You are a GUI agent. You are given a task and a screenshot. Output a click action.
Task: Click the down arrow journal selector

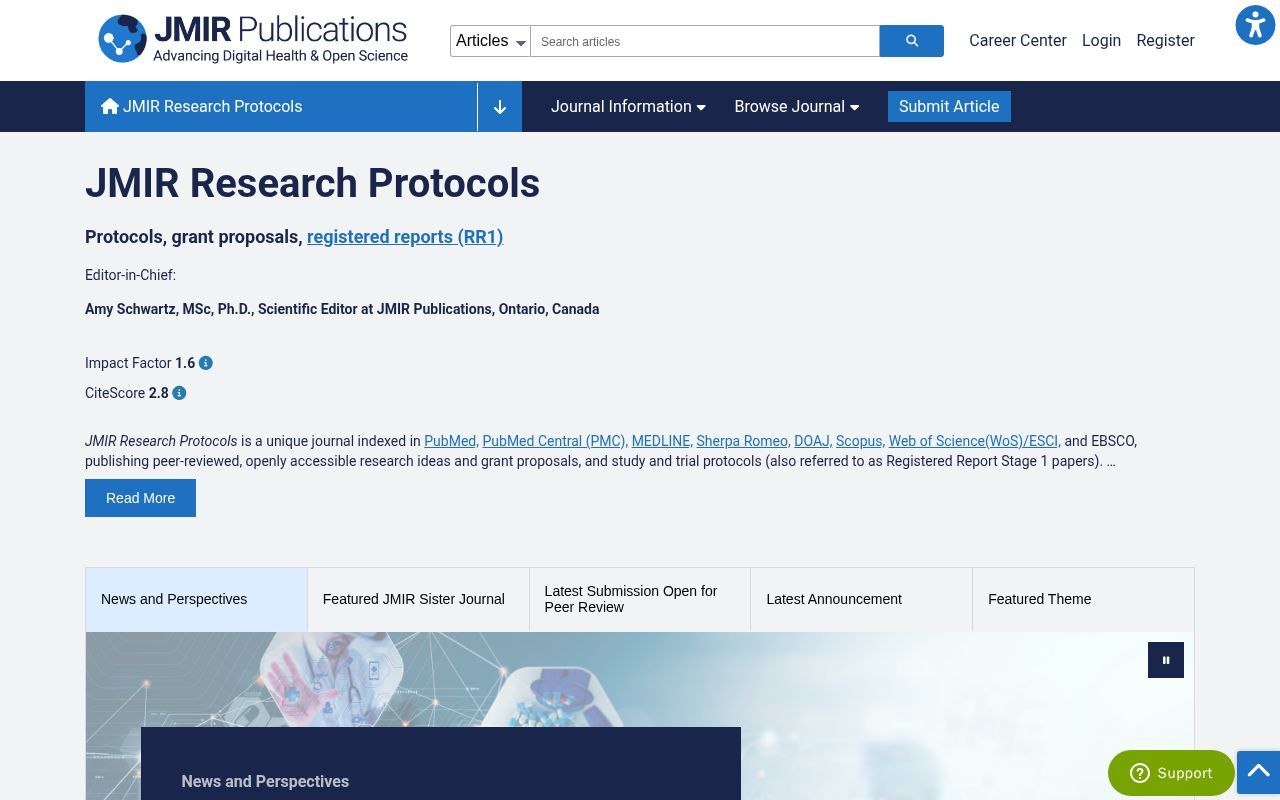(x=500, y=107)
